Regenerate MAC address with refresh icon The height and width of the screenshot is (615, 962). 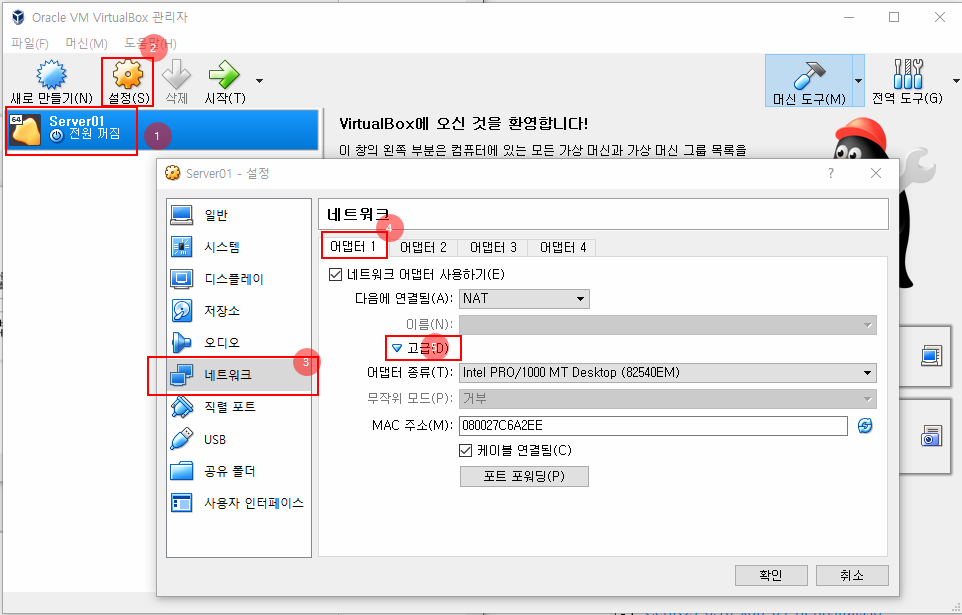[x=865, y=425]
